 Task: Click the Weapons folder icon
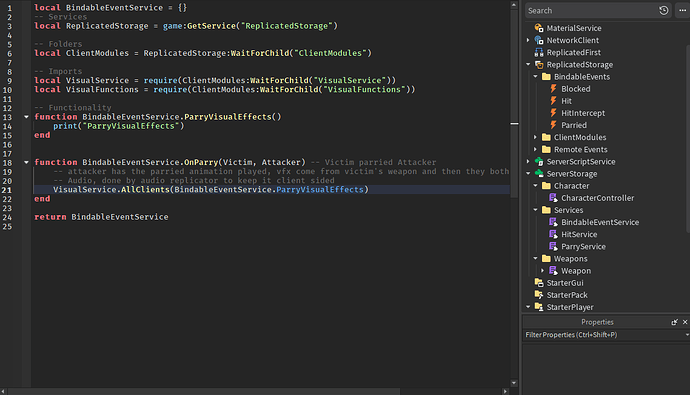point(546,259)
